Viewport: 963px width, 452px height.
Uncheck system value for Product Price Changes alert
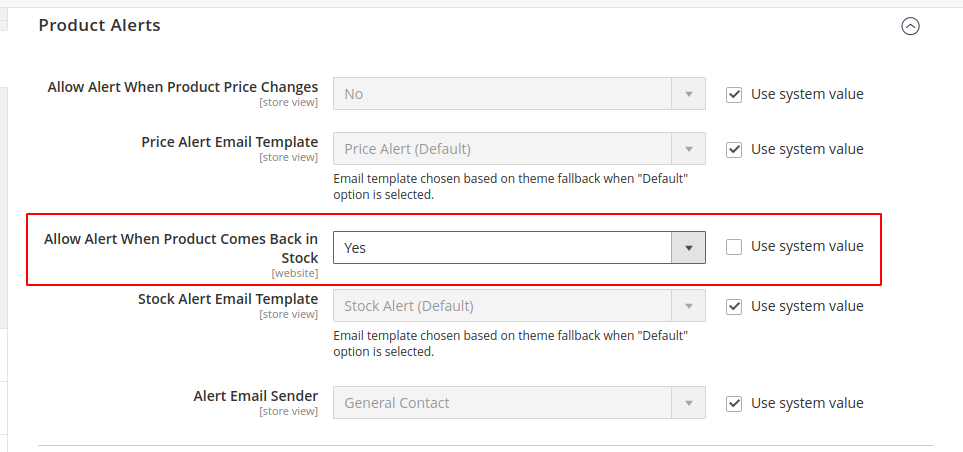[734, 94]
